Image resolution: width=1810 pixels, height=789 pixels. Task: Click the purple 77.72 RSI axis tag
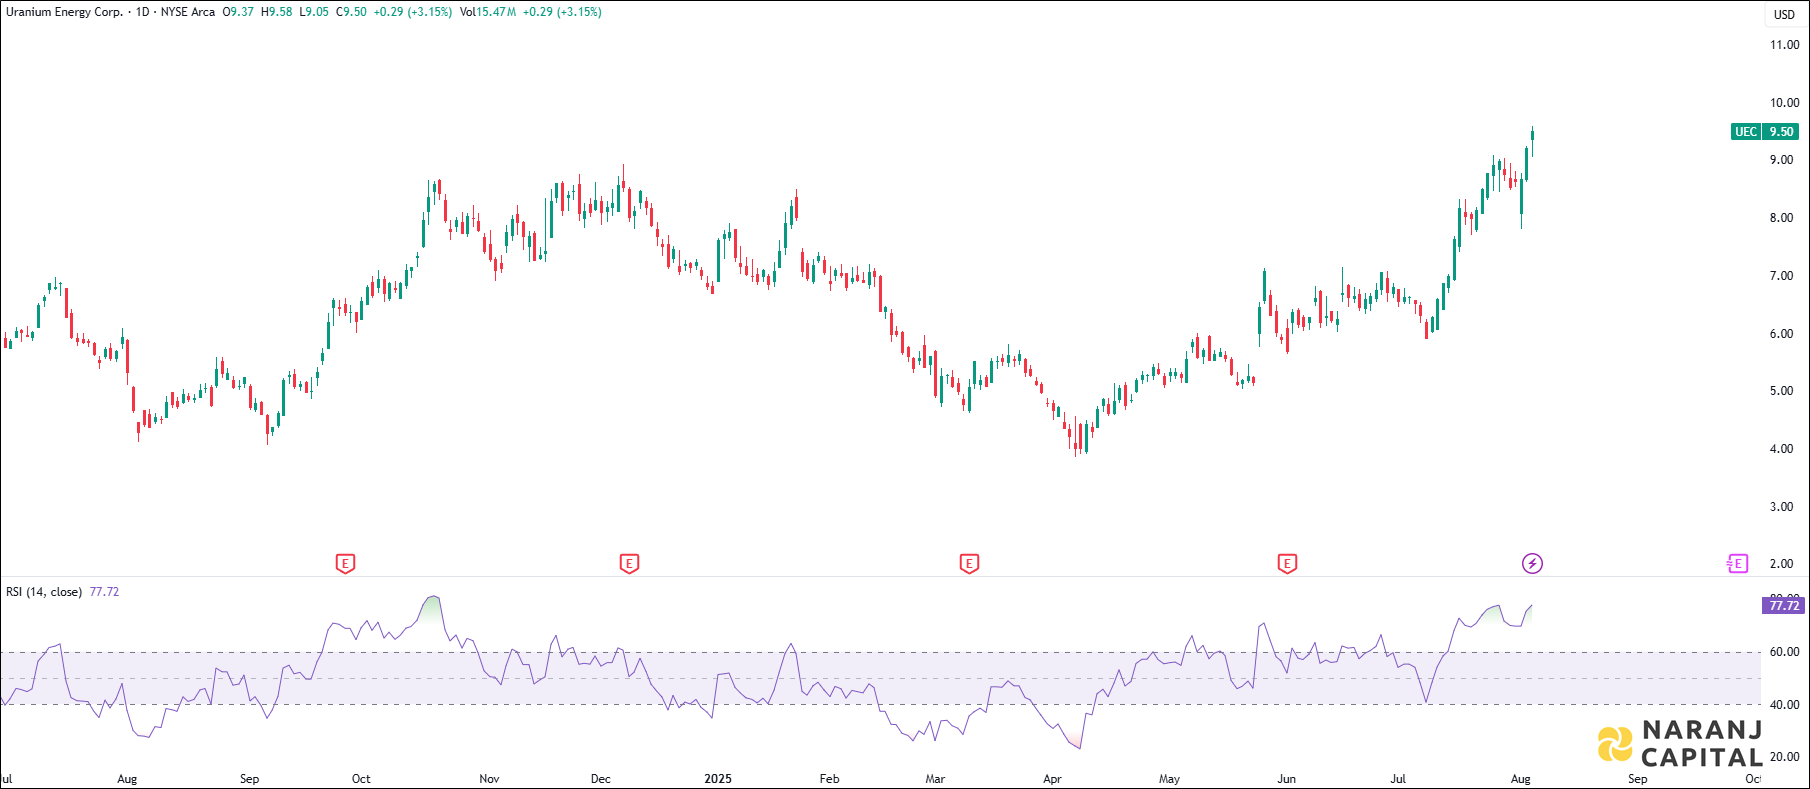click(x=1784, y=606)
